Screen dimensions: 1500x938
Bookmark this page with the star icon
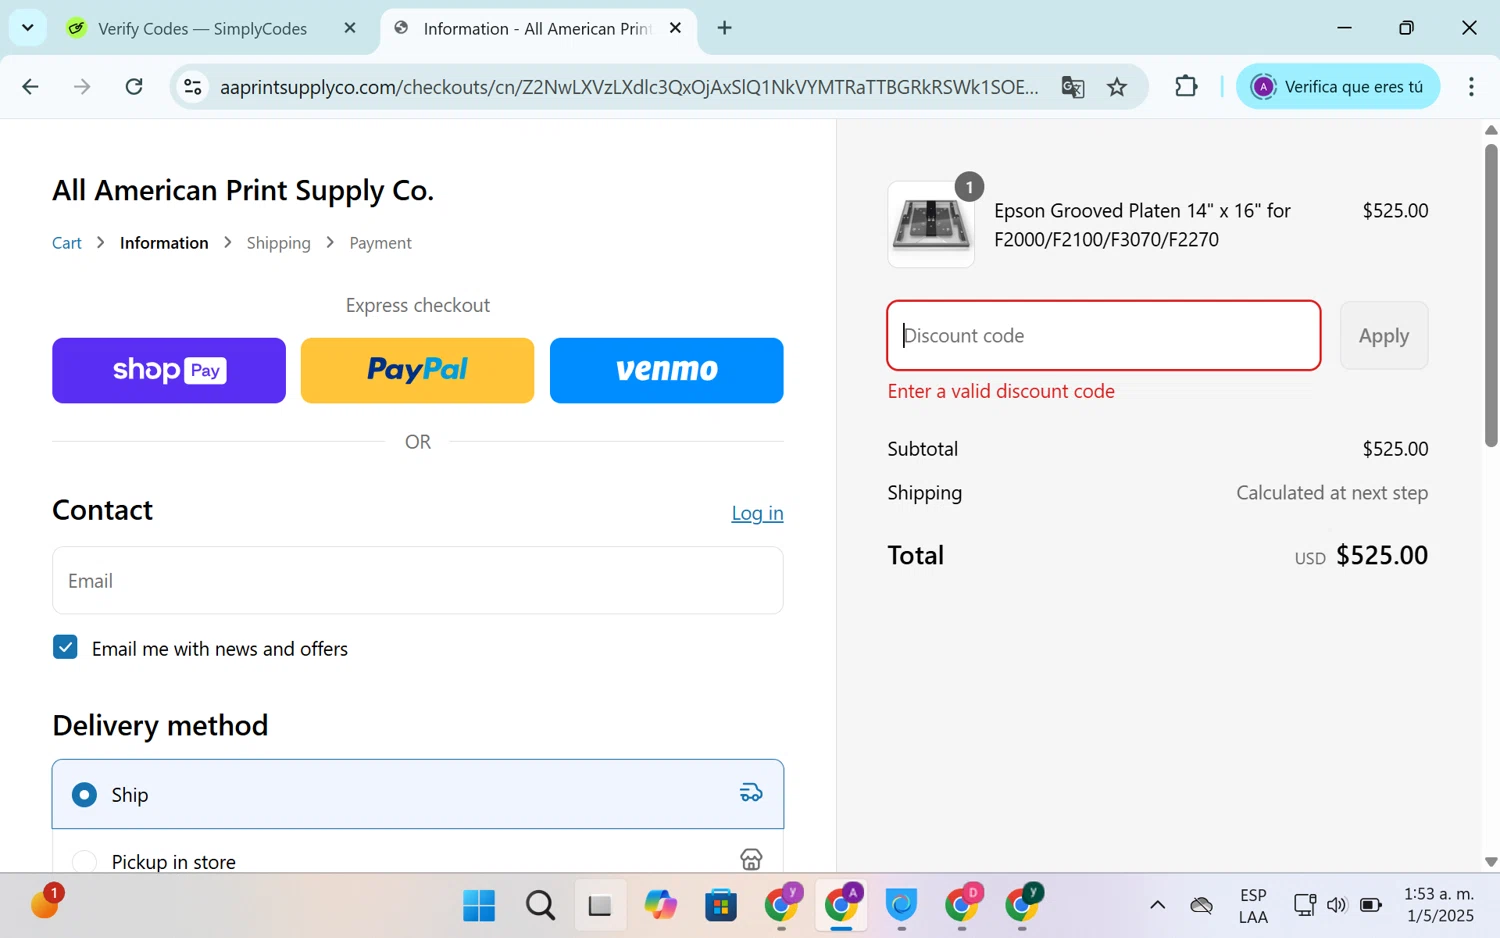click(x=1117, y=87)
